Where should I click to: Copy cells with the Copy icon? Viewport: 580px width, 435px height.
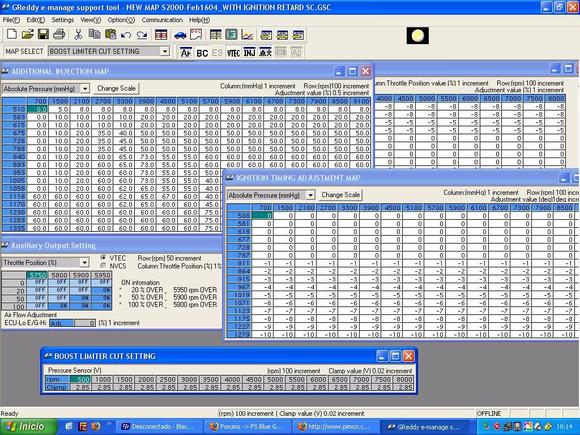[94, 35]
